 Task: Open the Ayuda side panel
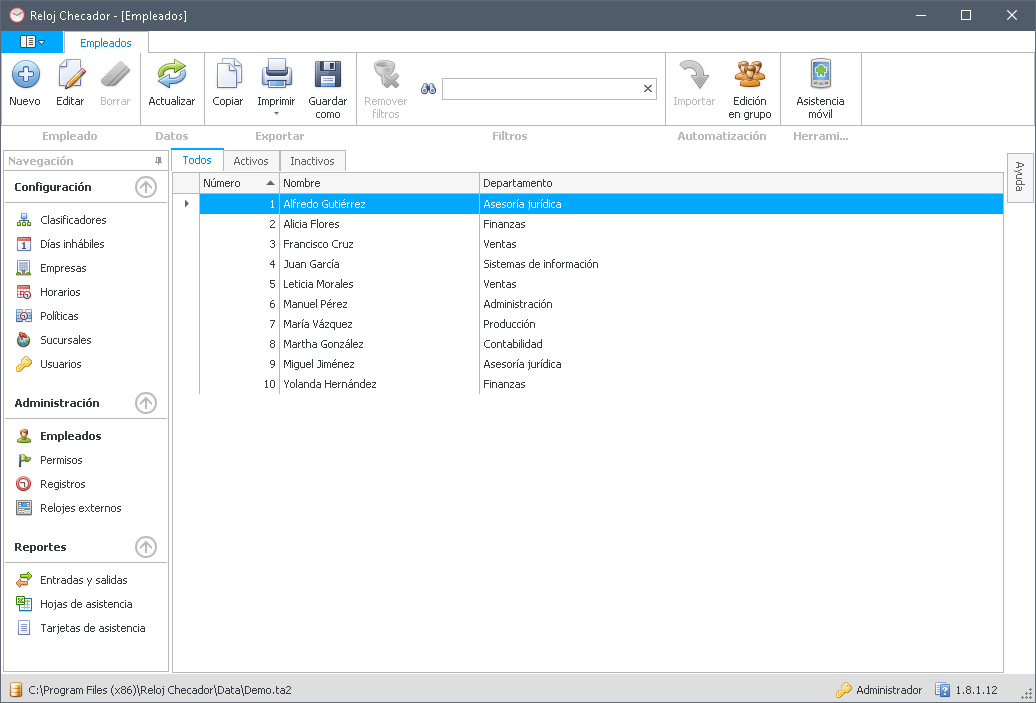pos(1019,177)
